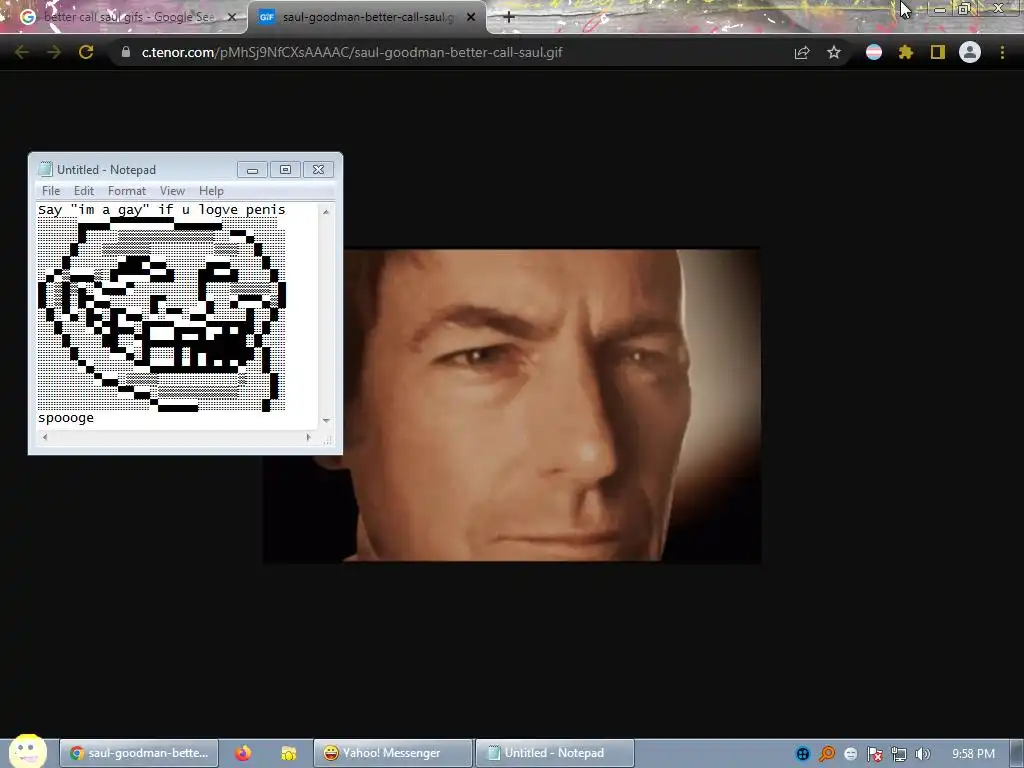The height and width of the screenshot is (768, 1024).
Task: Click the orange magnifier tray icon
Action: pos(827,754)
